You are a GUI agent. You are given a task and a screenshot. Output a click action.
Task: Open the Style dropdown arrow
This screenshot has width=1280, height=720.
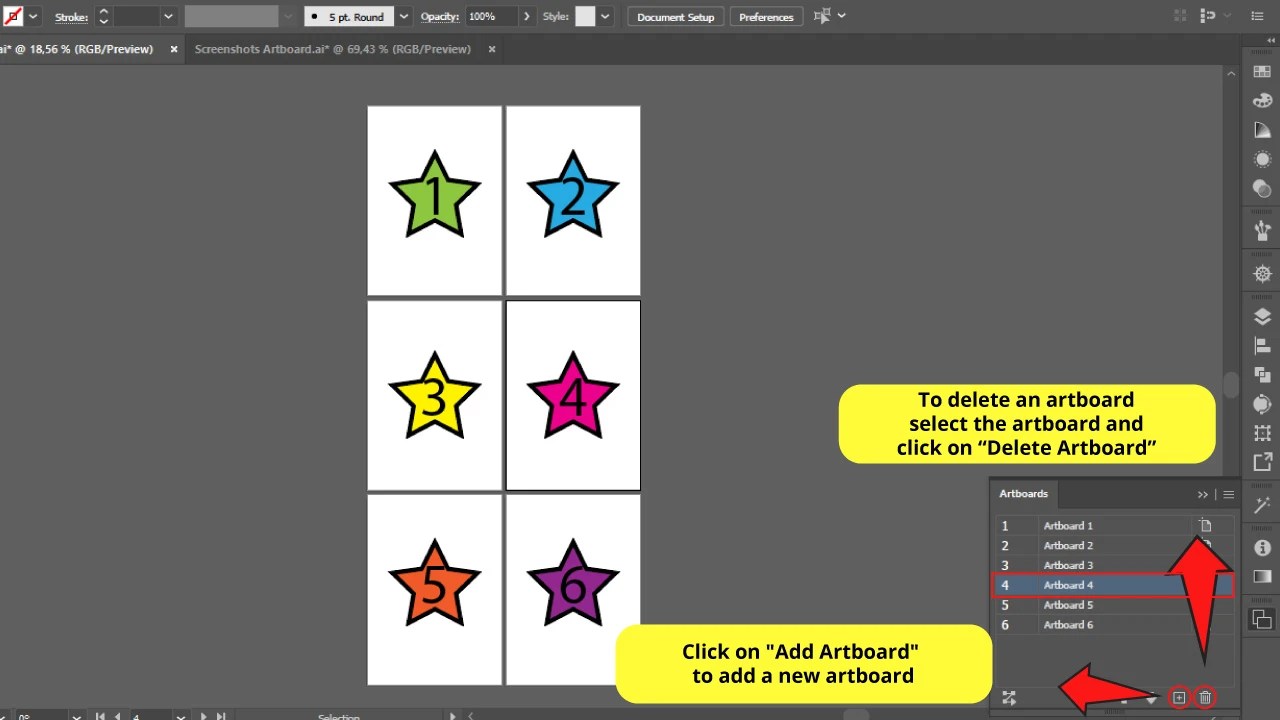click(606, 16)
